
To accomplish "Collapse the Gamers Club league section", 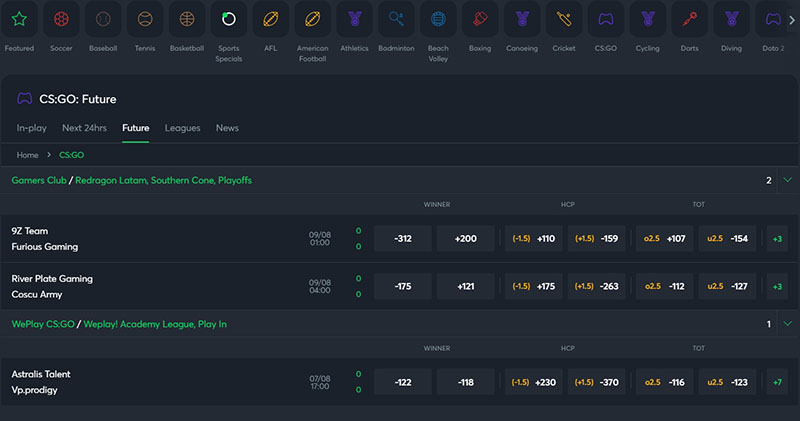I will pyautogui.click(x=788, y=180).
